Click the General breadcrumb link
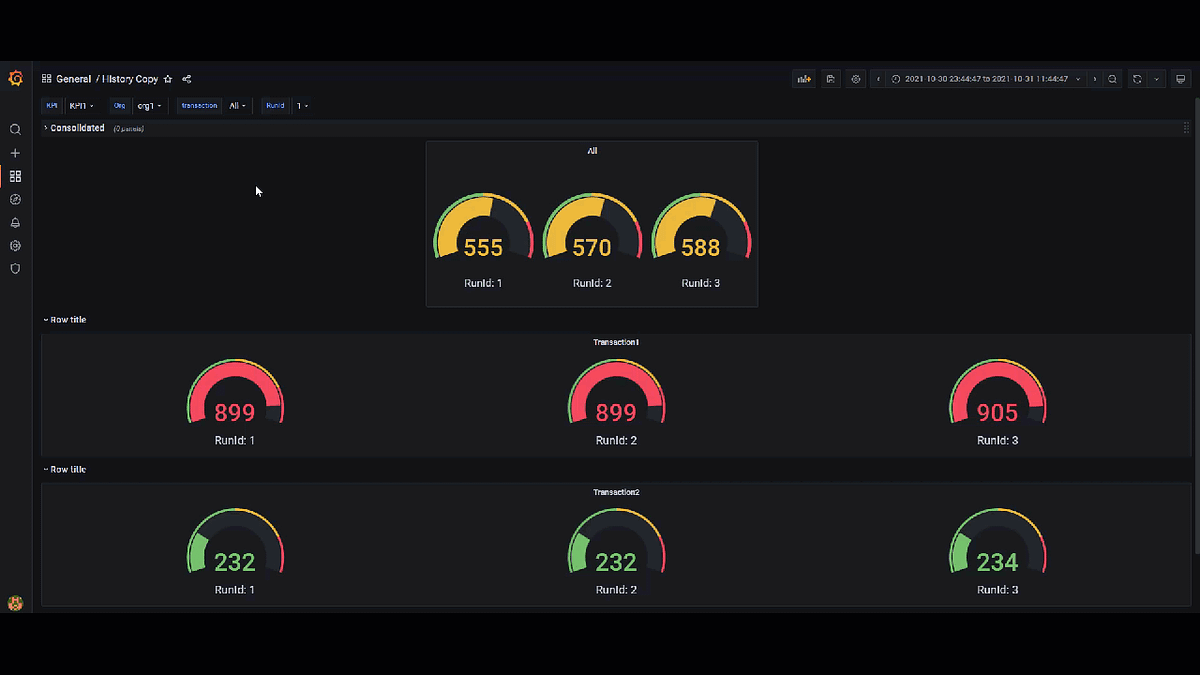Image resolution: width=1200 pixels, height=675 pixels. [x=72, y=78]
